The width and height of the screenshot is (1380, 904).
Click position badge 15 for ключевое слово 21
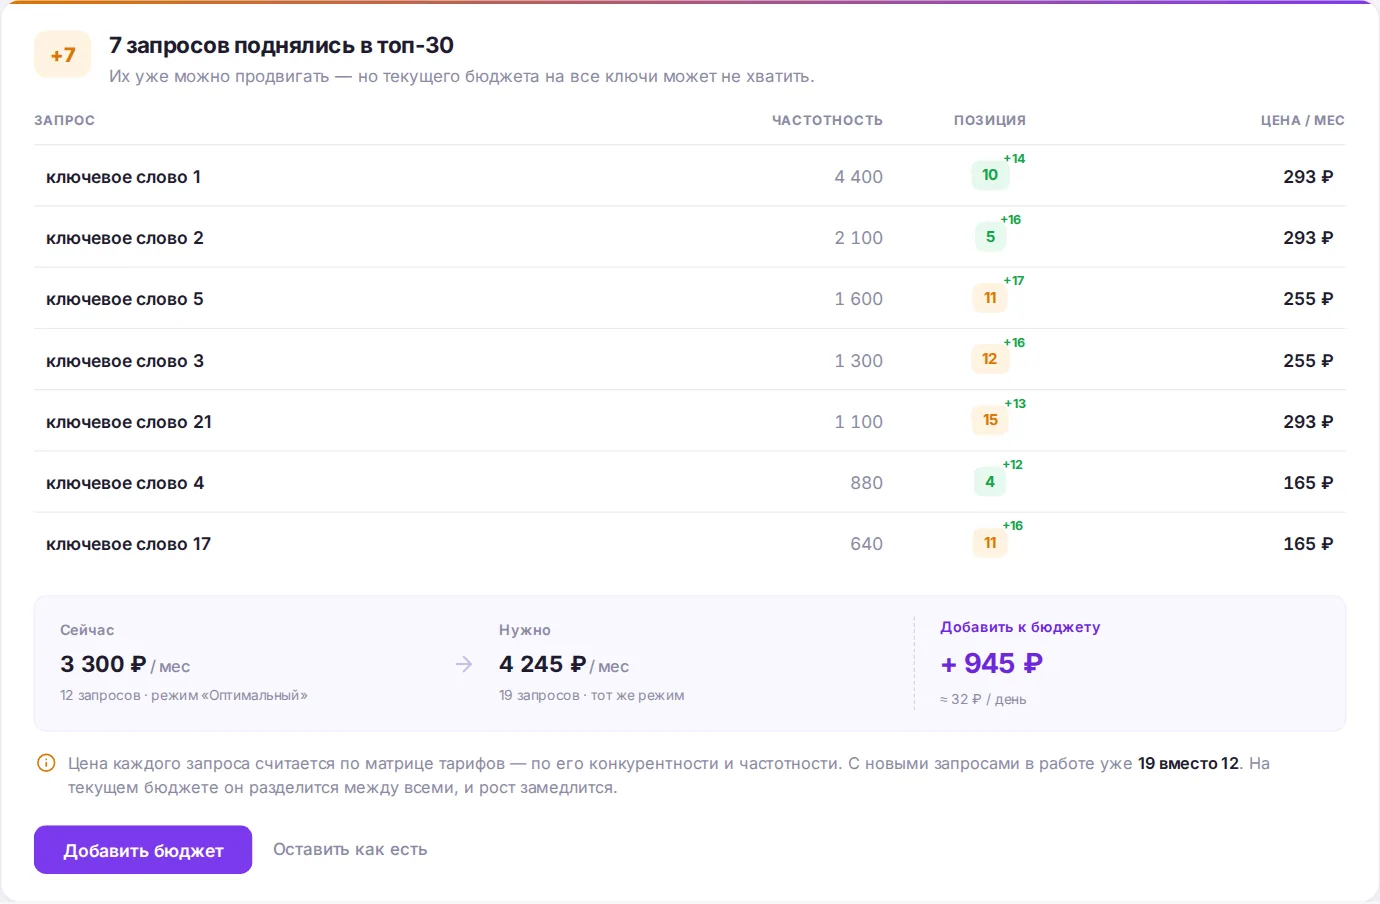coord(990,420)
